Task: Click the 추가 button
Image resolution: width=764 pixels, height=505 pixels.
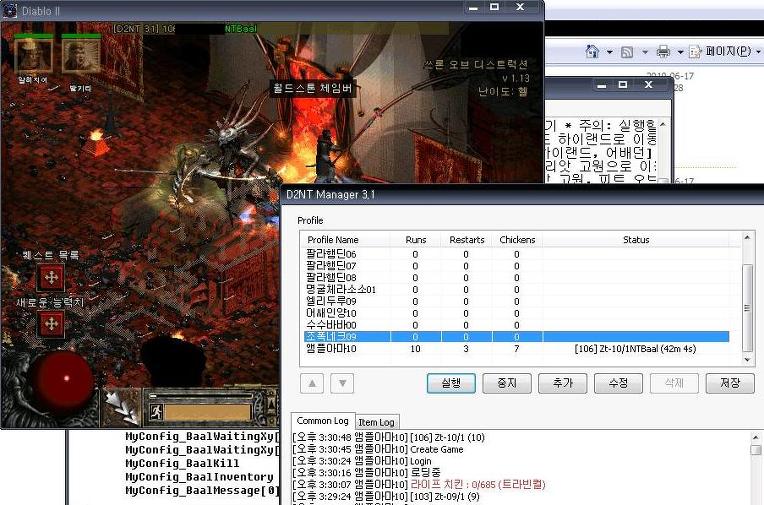Action: 563,383
